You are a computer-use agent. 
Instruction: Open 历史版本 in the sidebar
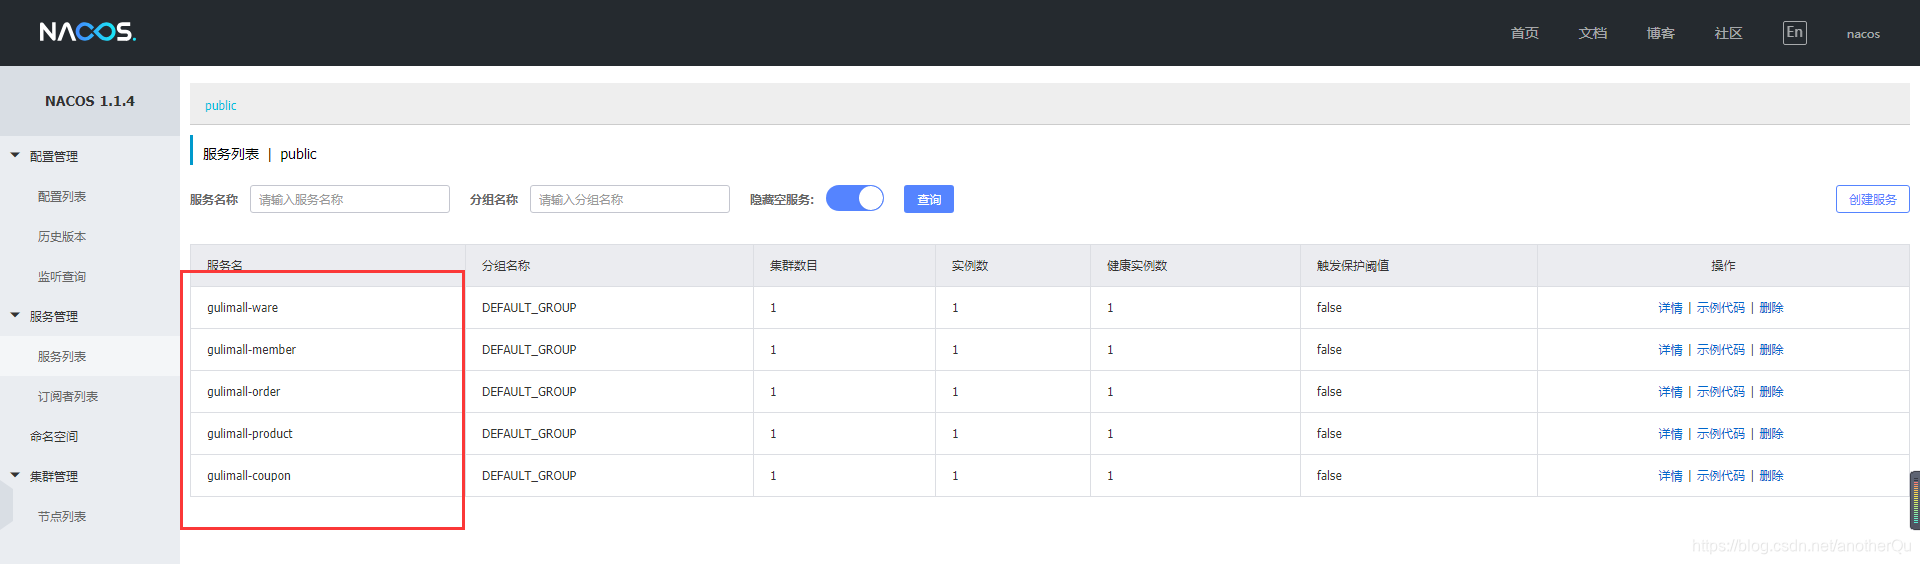(x=62, y=237)
